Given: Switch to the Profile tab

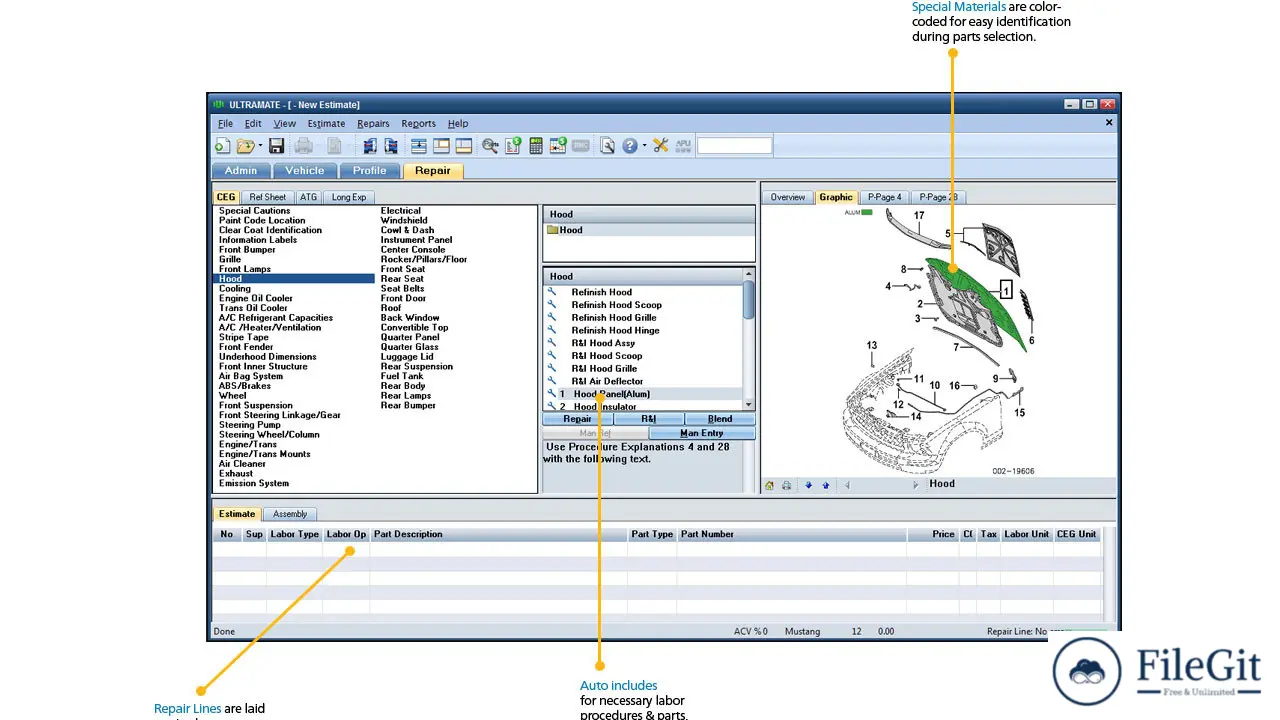Looking at the screenshot, I should tap(369, 171).
